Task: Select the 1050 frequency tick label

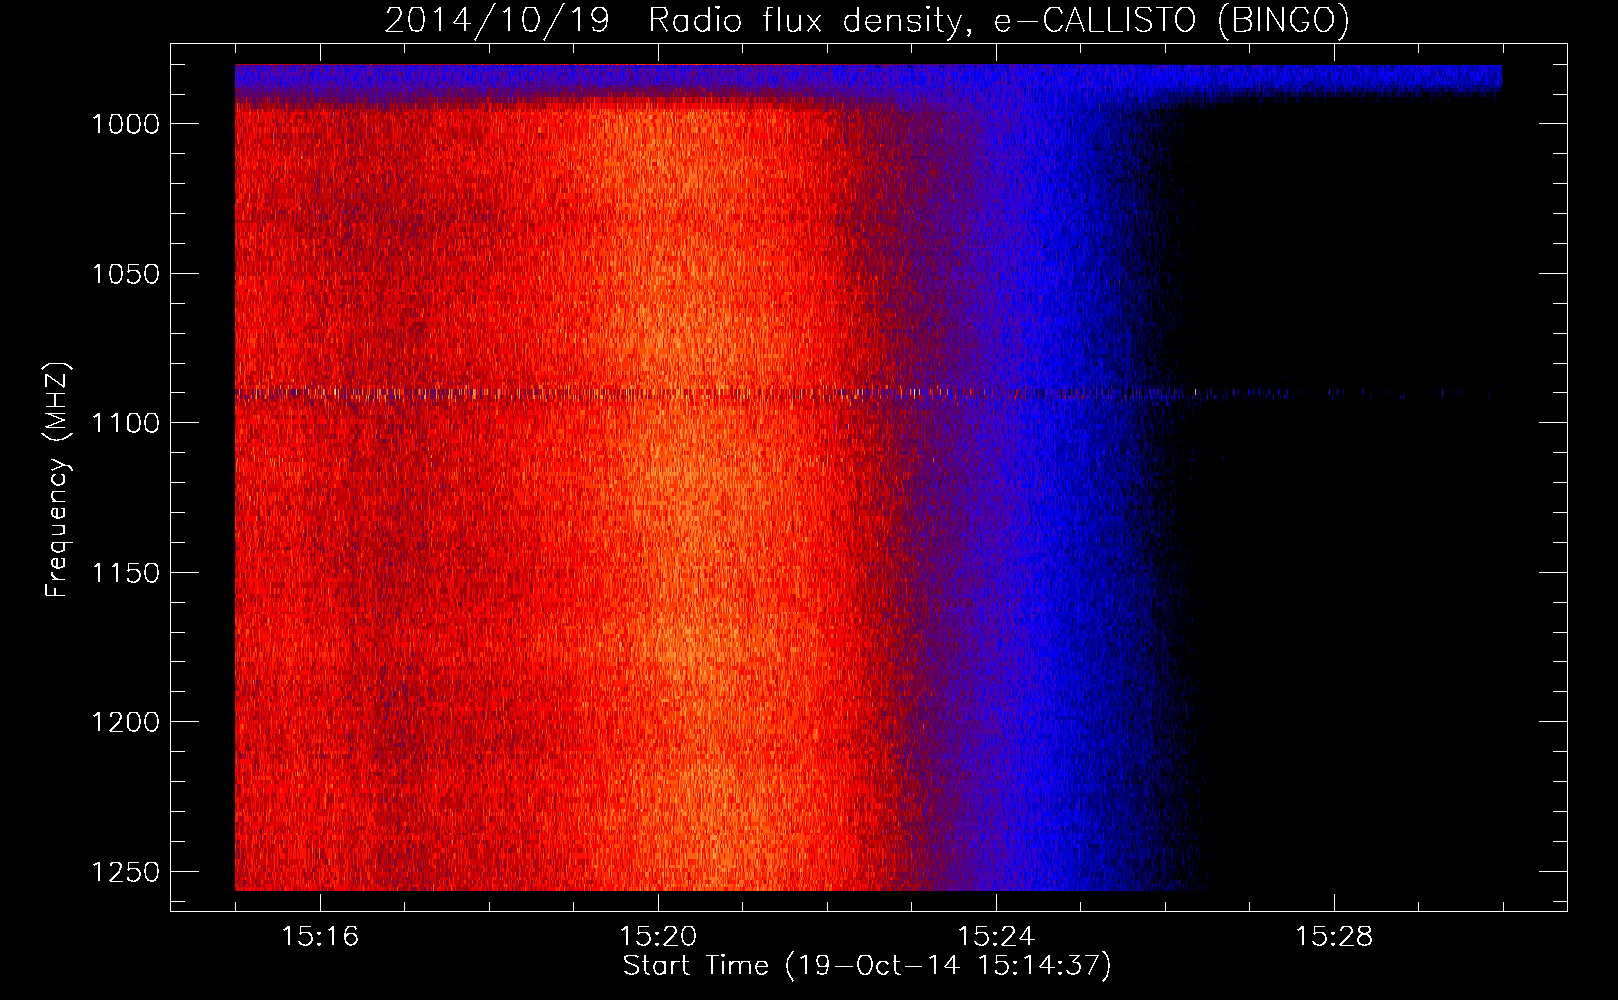Action: [125, 274]
